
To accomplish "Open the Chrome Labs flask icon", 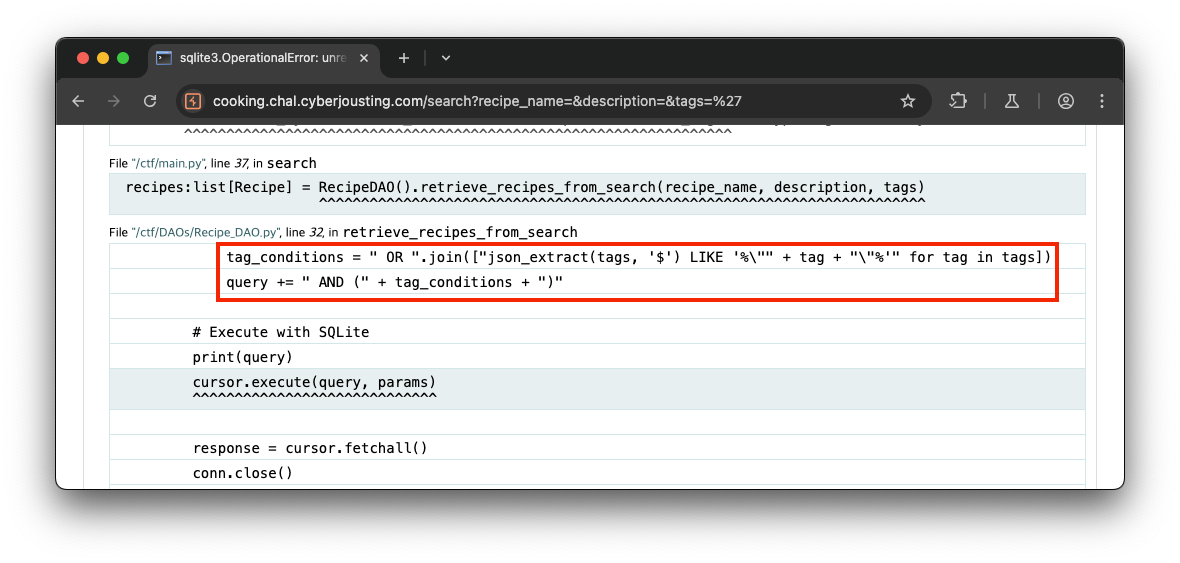I will (1011, 101).
